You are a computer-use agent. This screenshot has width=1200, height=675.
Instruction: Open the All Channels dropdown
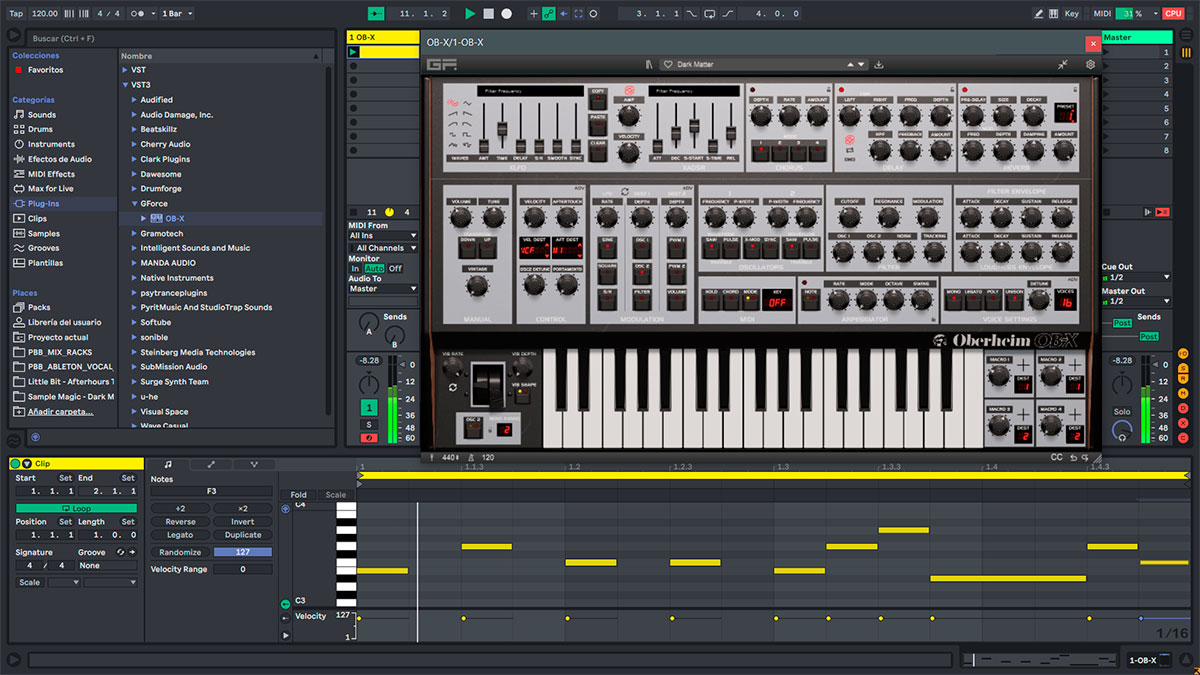383,248
